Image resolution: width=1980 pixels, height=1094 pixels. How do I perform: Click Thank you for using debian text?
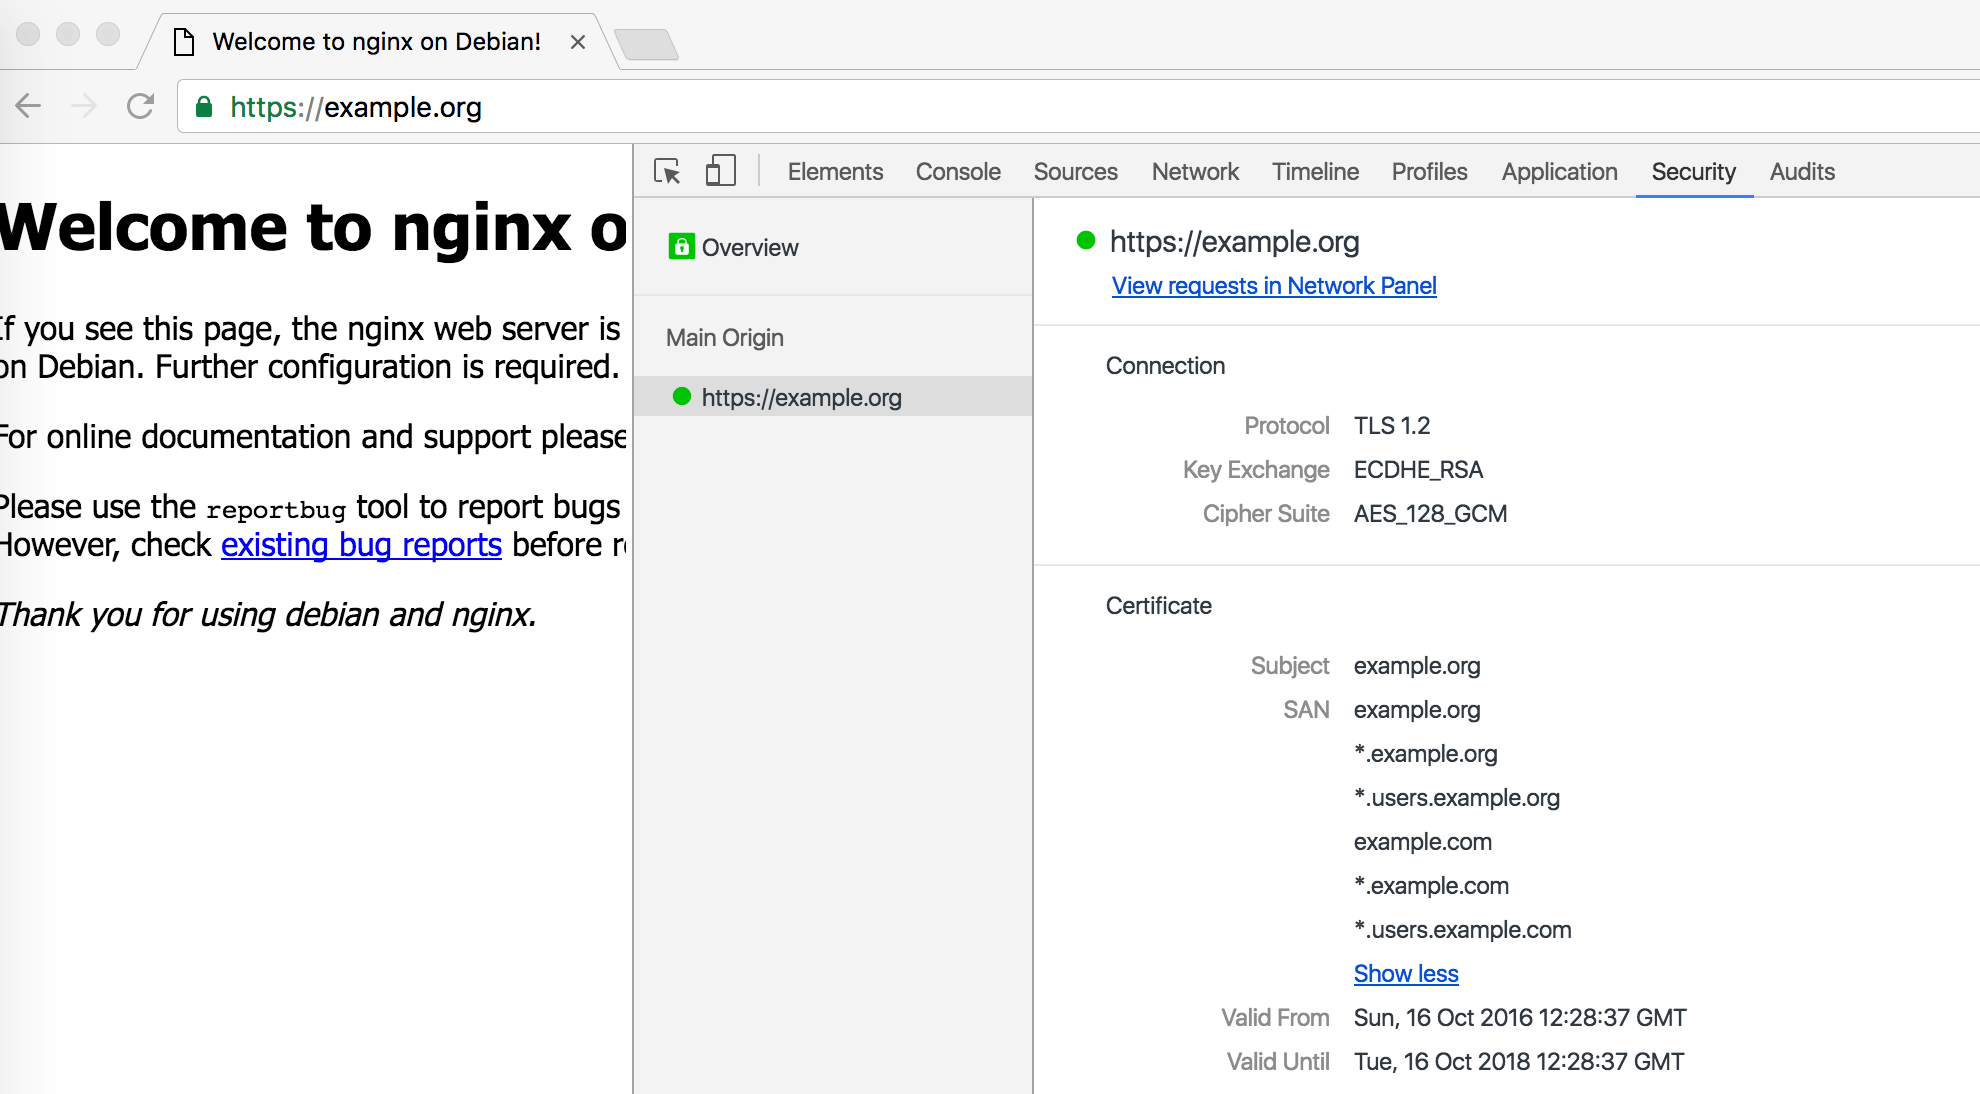click(268, 615)
